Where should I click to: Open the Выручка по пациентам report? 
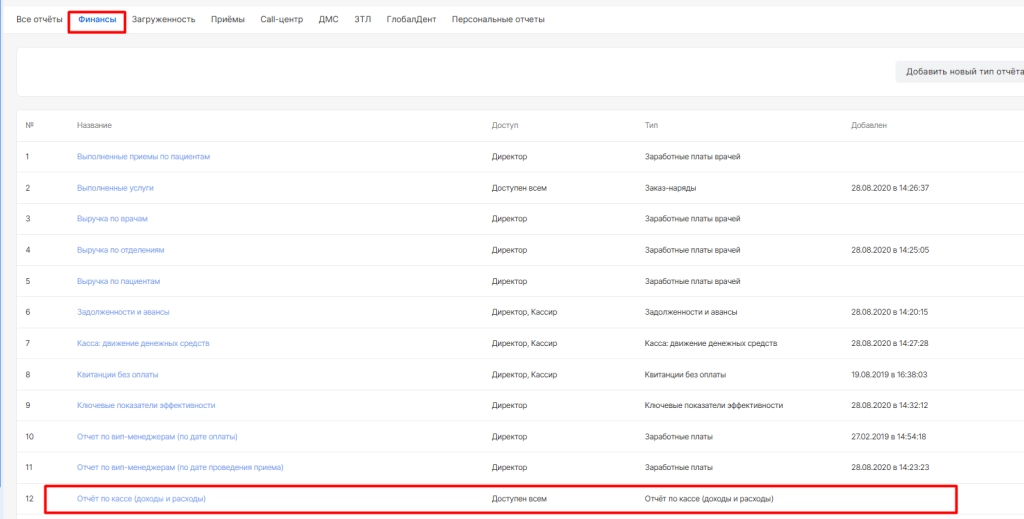118,281
